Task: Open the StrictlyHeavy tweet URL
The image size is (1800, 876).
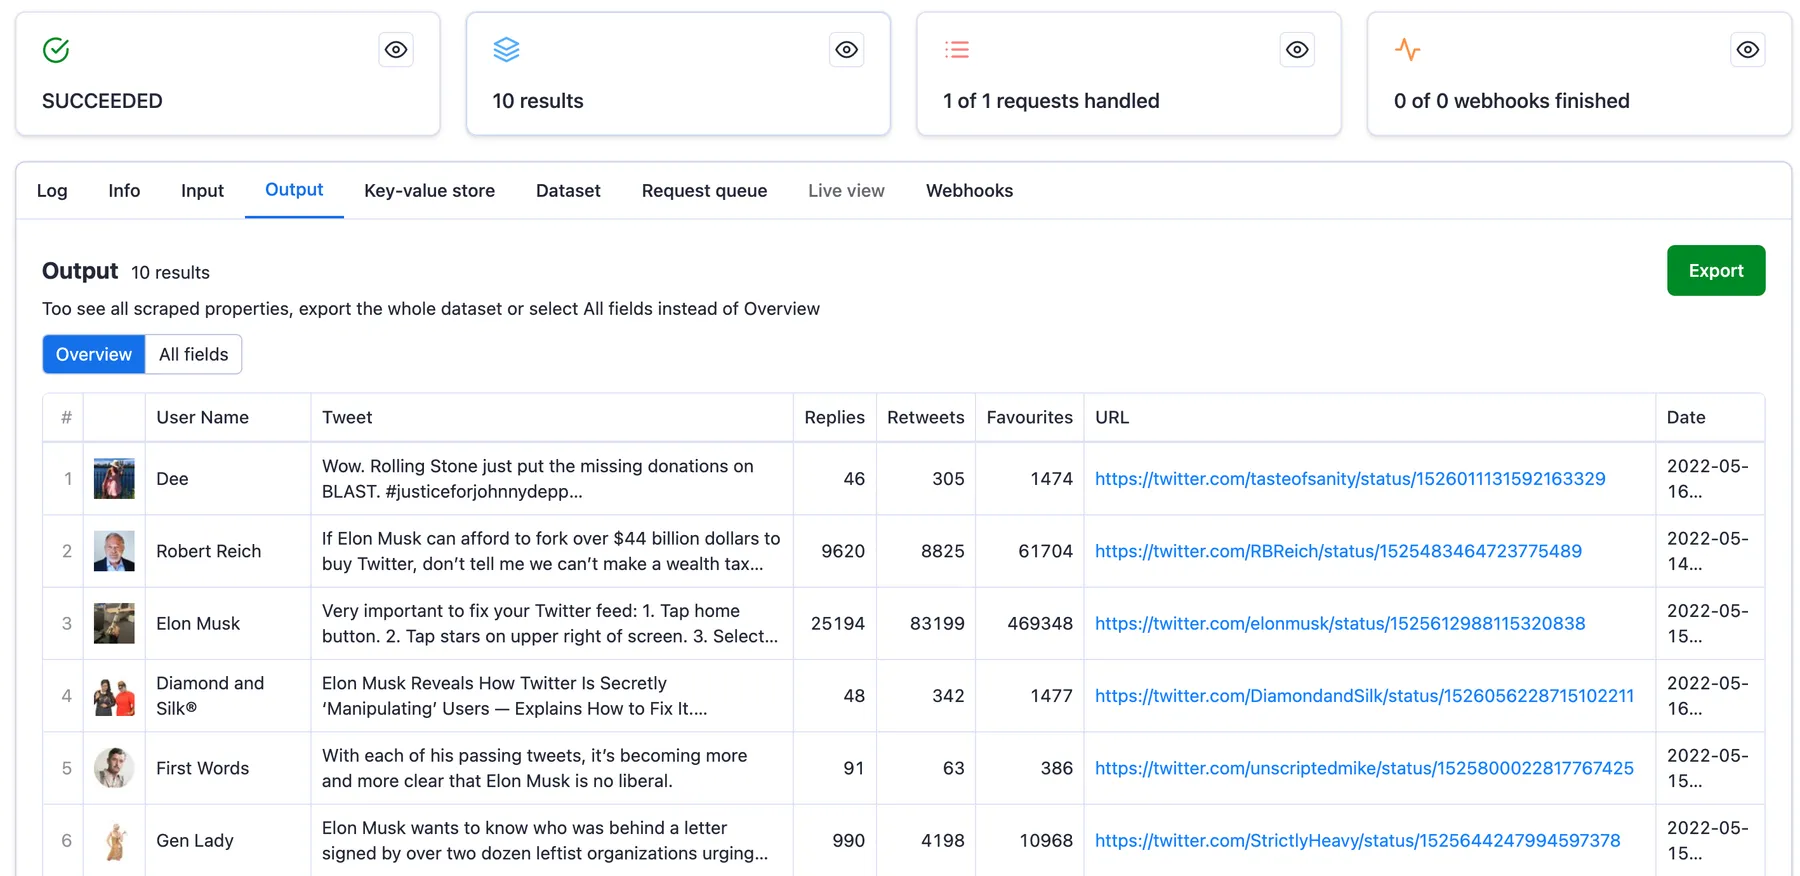Action: pos(1357,841)
